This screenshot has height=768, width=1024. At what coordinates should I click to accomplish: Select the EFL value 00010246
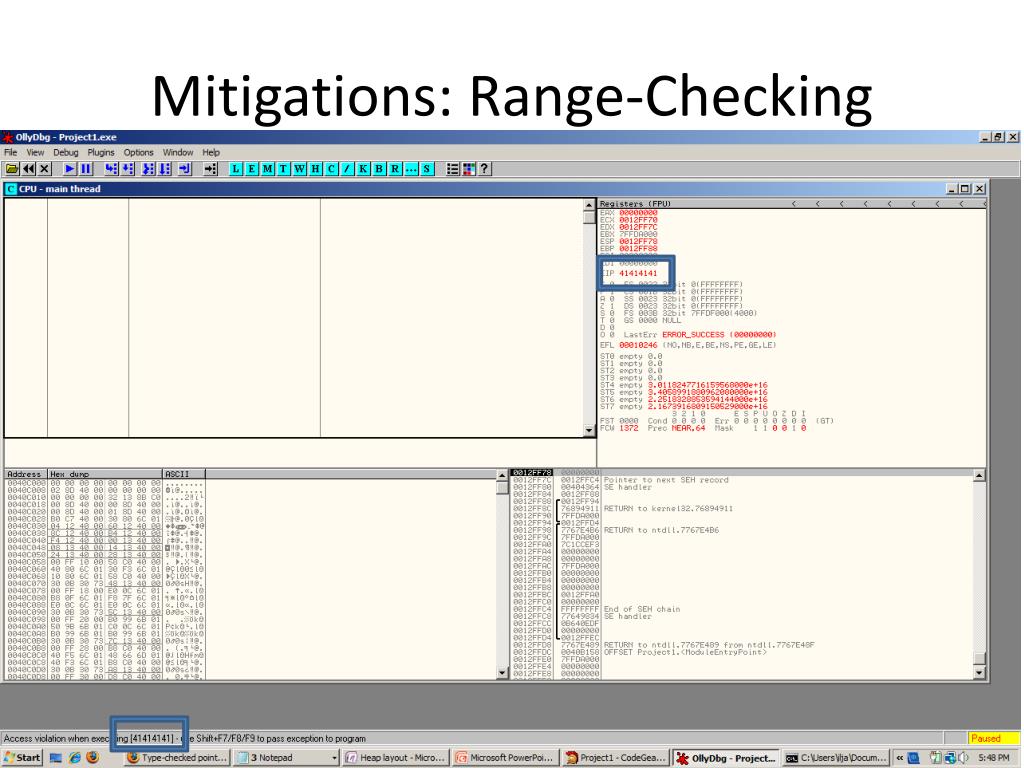pos(638,345)
